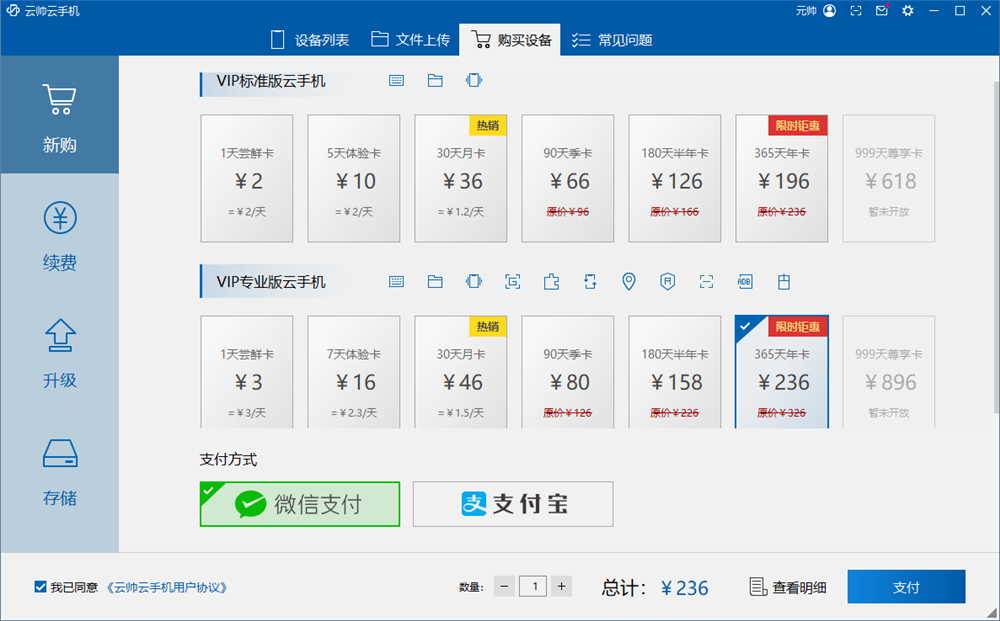Click the vertical scrollbar on right

(996, 249)
